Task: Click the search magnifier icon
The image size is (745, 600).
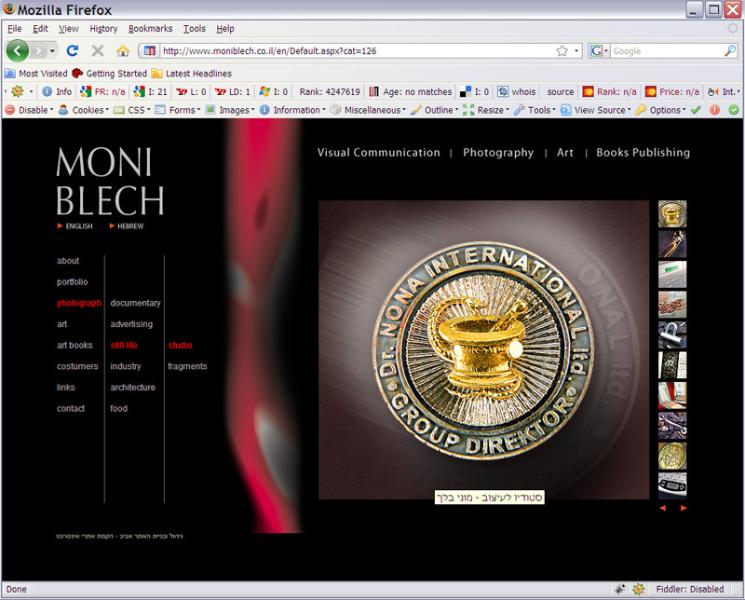Action: [x=730, y=51]
